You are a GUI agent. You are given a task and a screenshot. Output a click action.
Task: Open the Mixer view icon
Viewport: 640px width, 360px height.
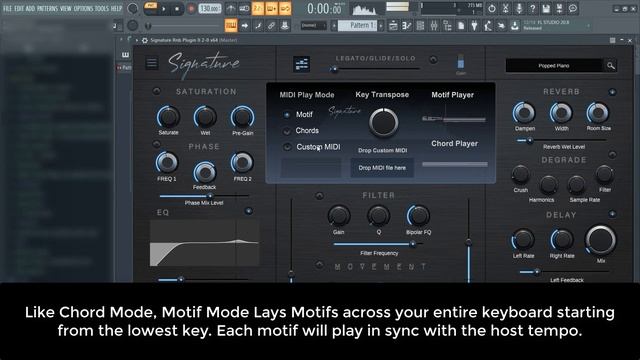(x=434, y=26)
